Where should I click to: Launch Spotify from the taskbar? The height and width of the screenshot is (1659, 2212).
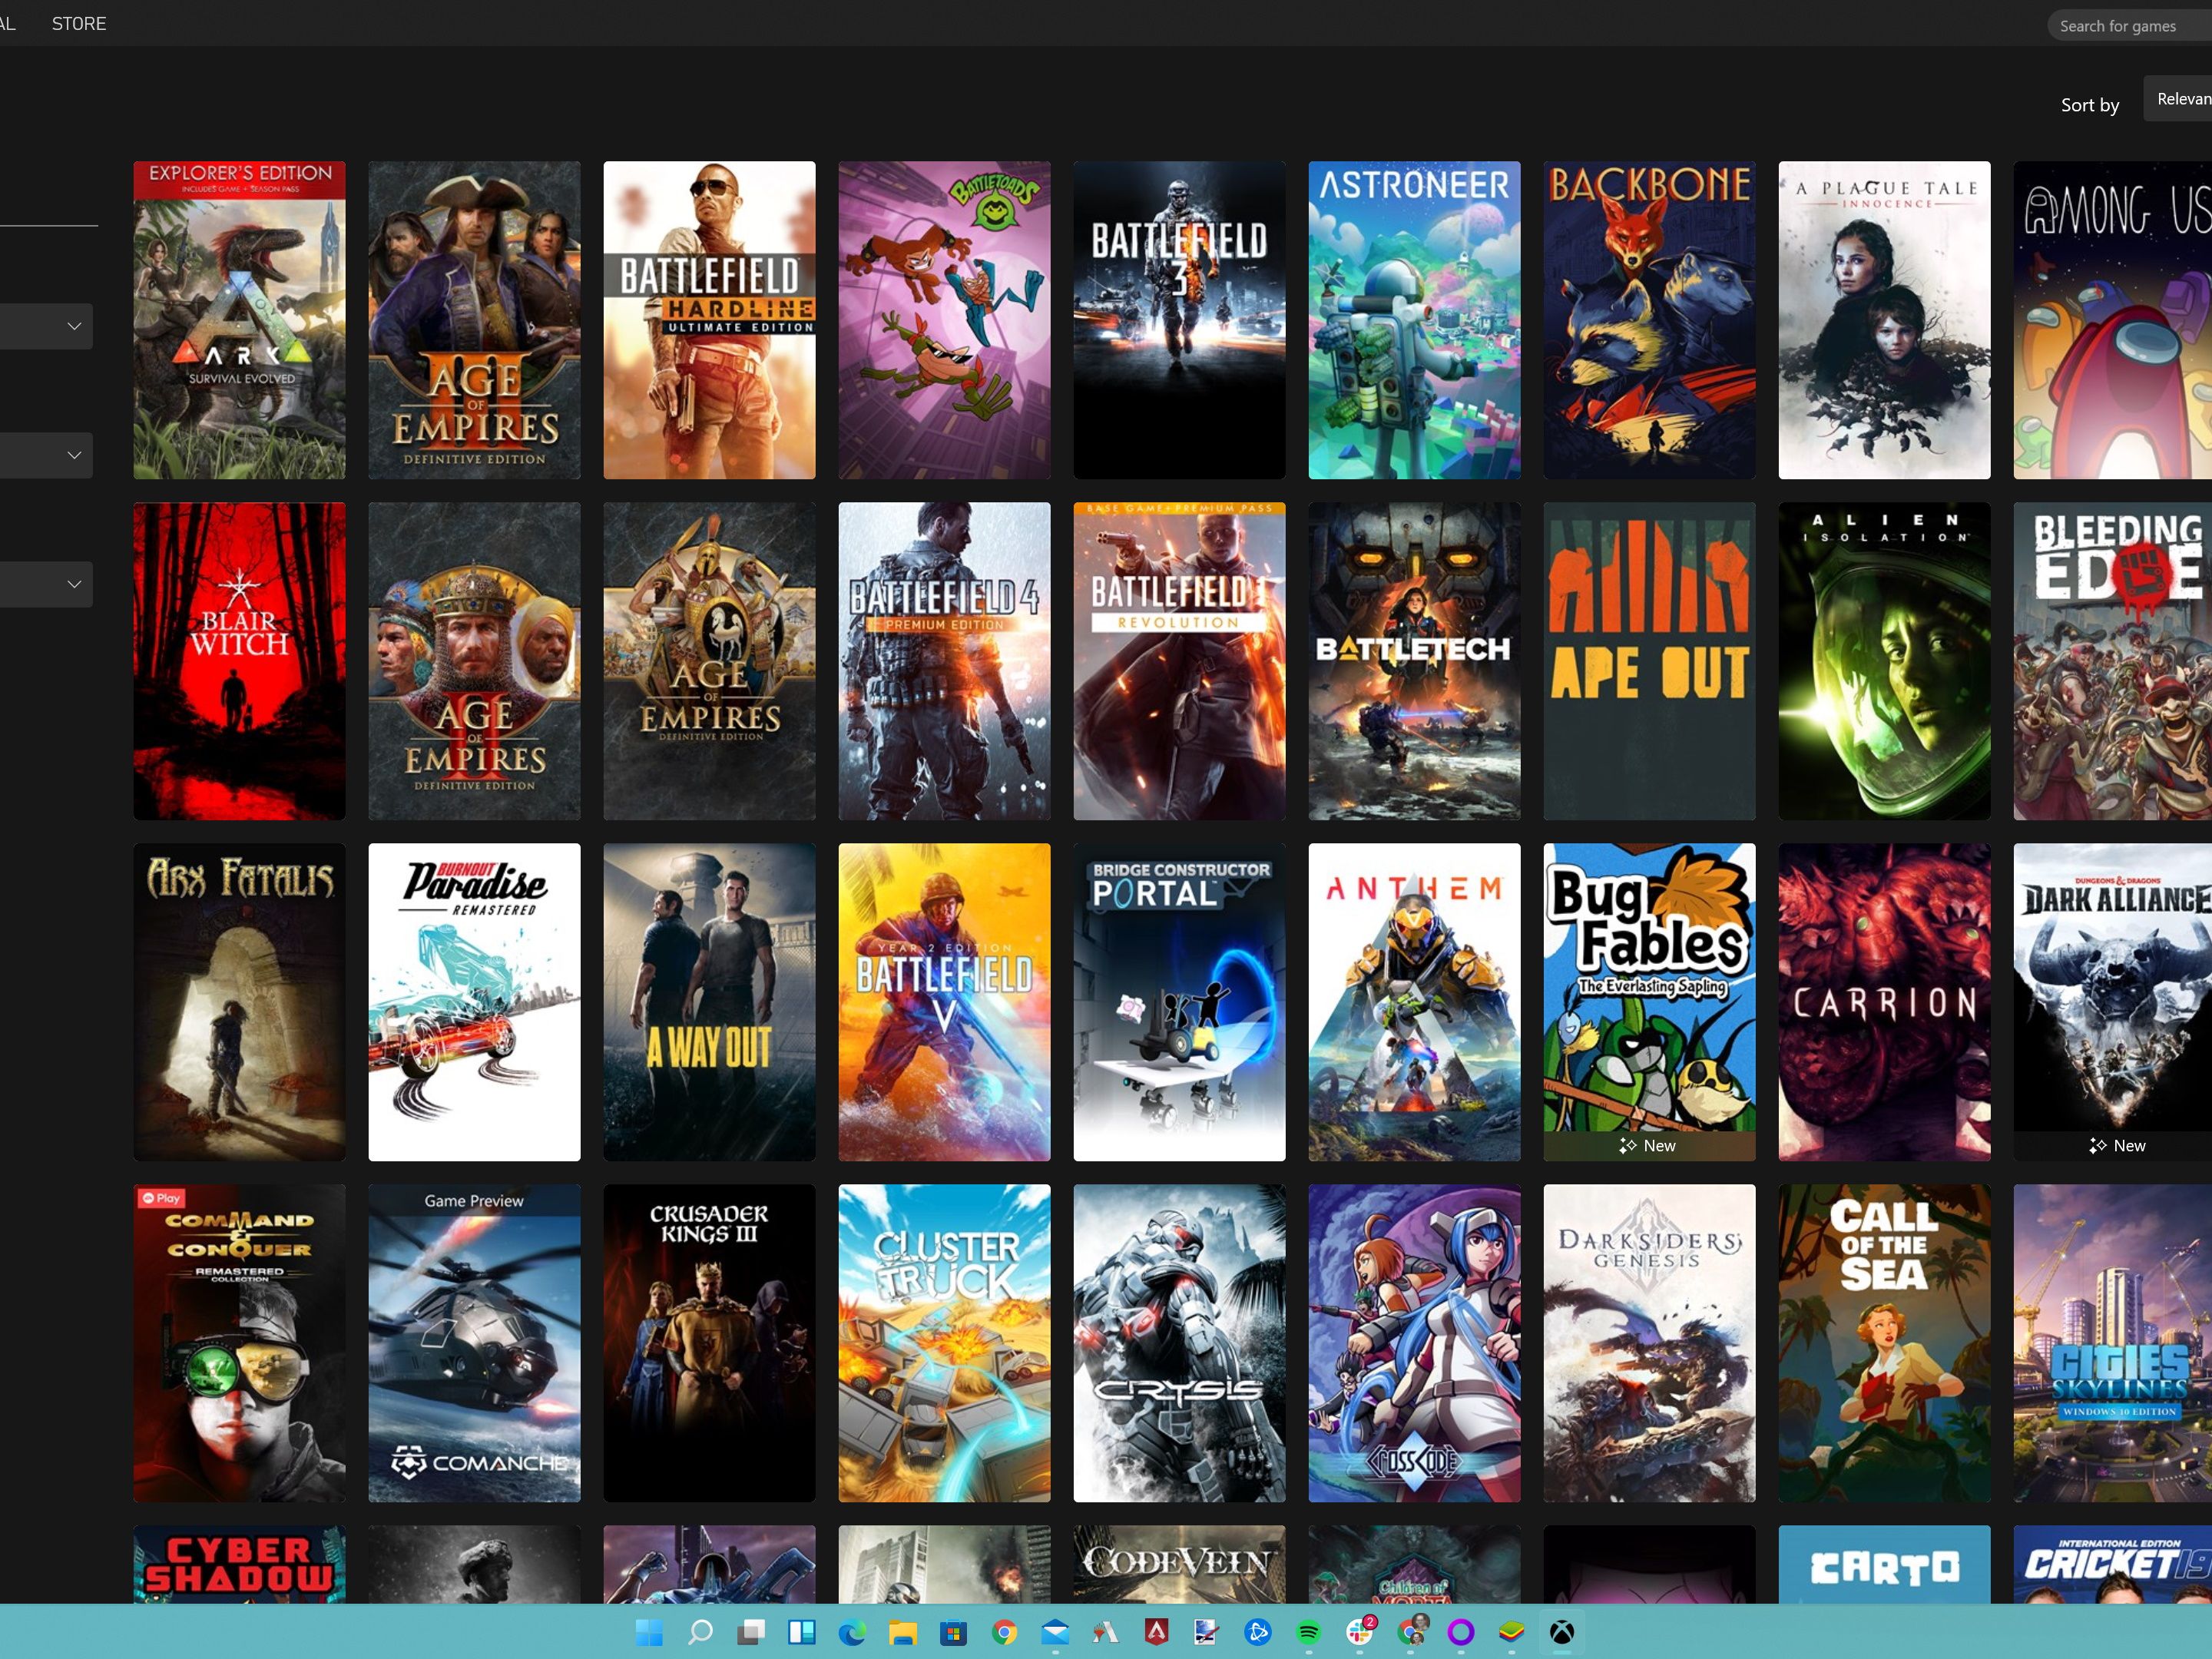coord(1308,1633)
